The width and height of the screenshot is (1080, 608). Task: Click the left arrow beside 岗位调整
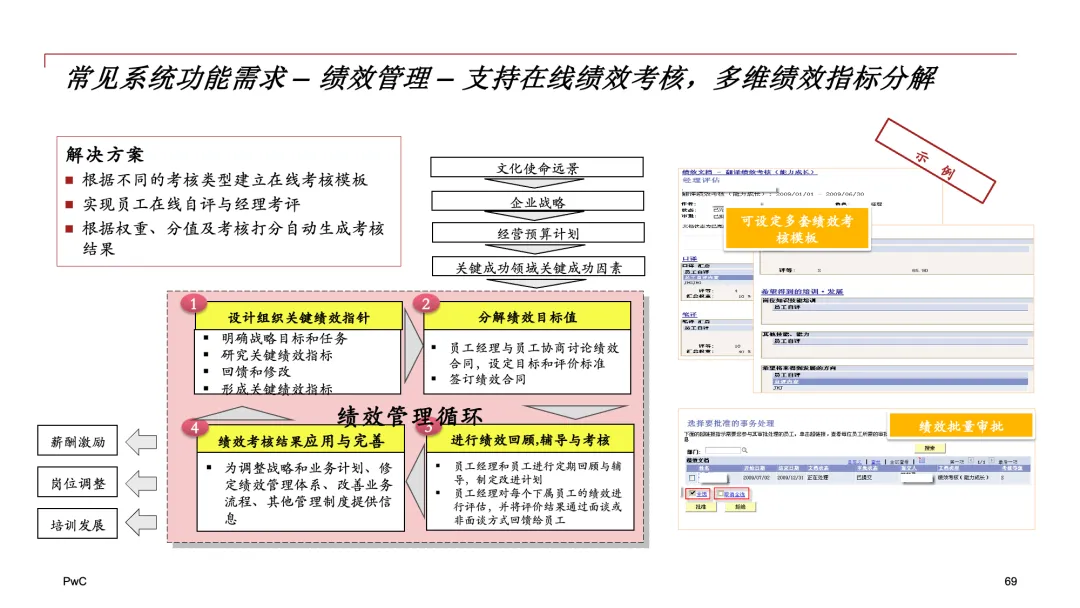pos(142,483)
